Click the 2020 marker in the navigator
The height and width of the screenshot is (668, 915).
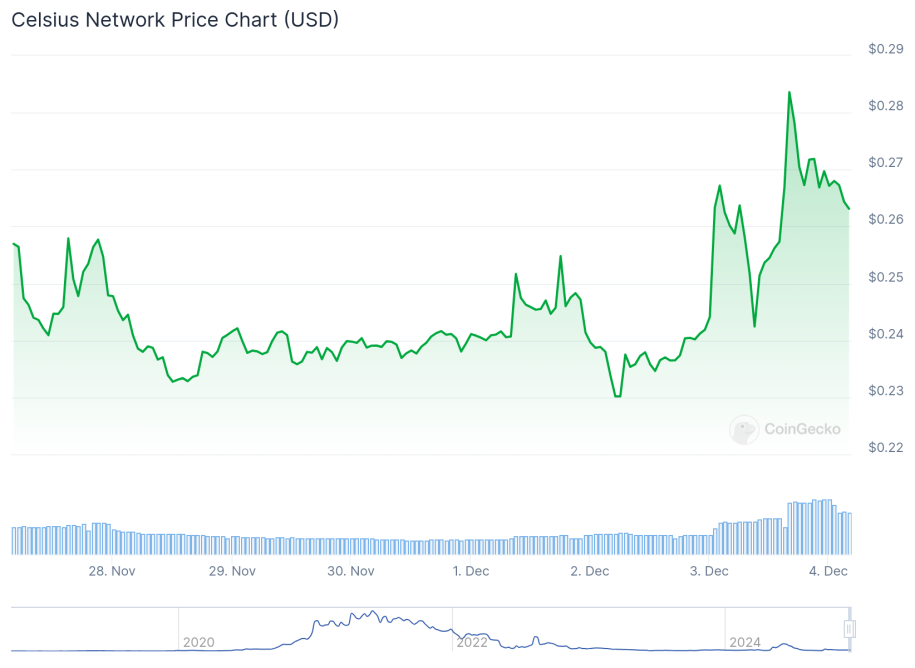point(198,642)
